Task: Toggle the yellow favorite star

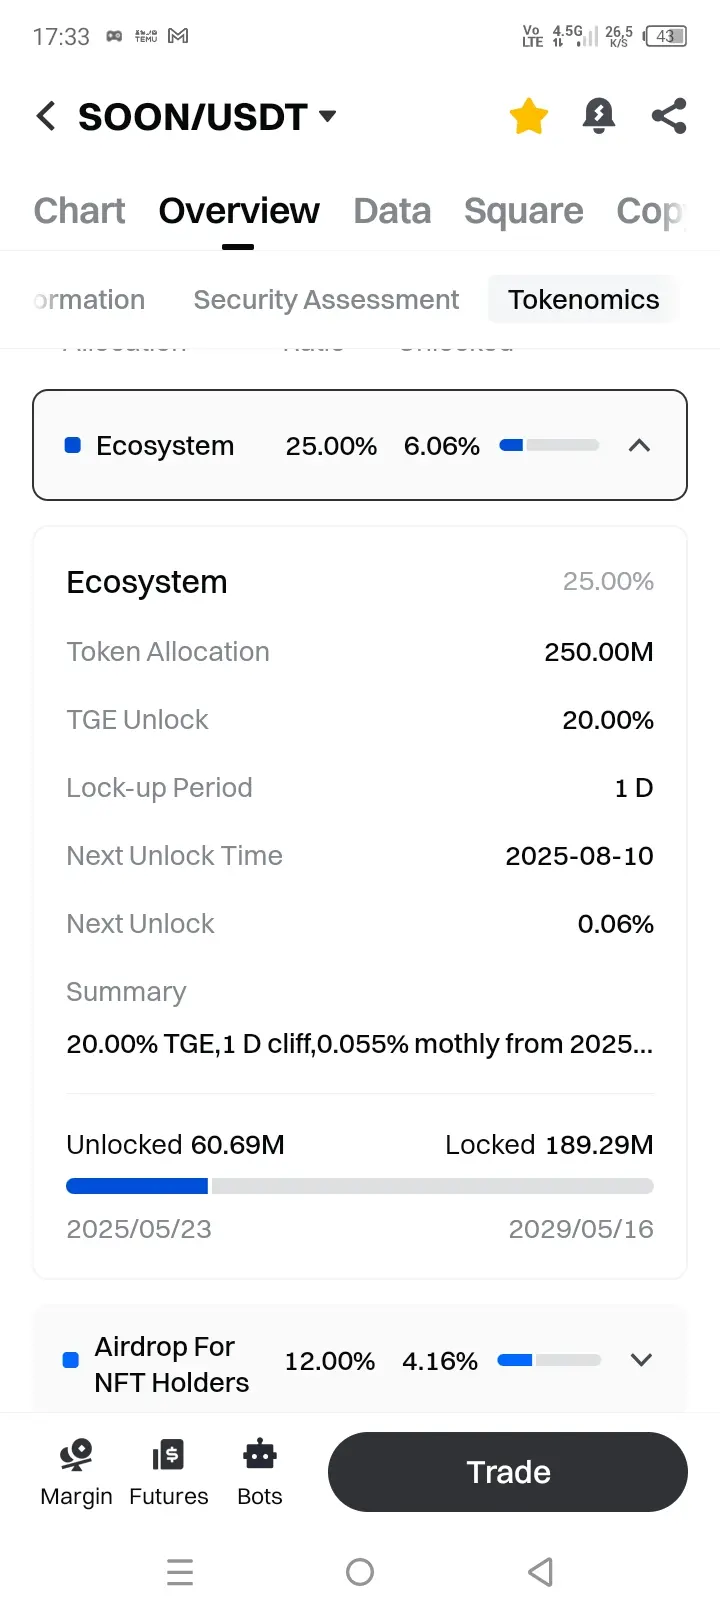Action: click(529, 116)
